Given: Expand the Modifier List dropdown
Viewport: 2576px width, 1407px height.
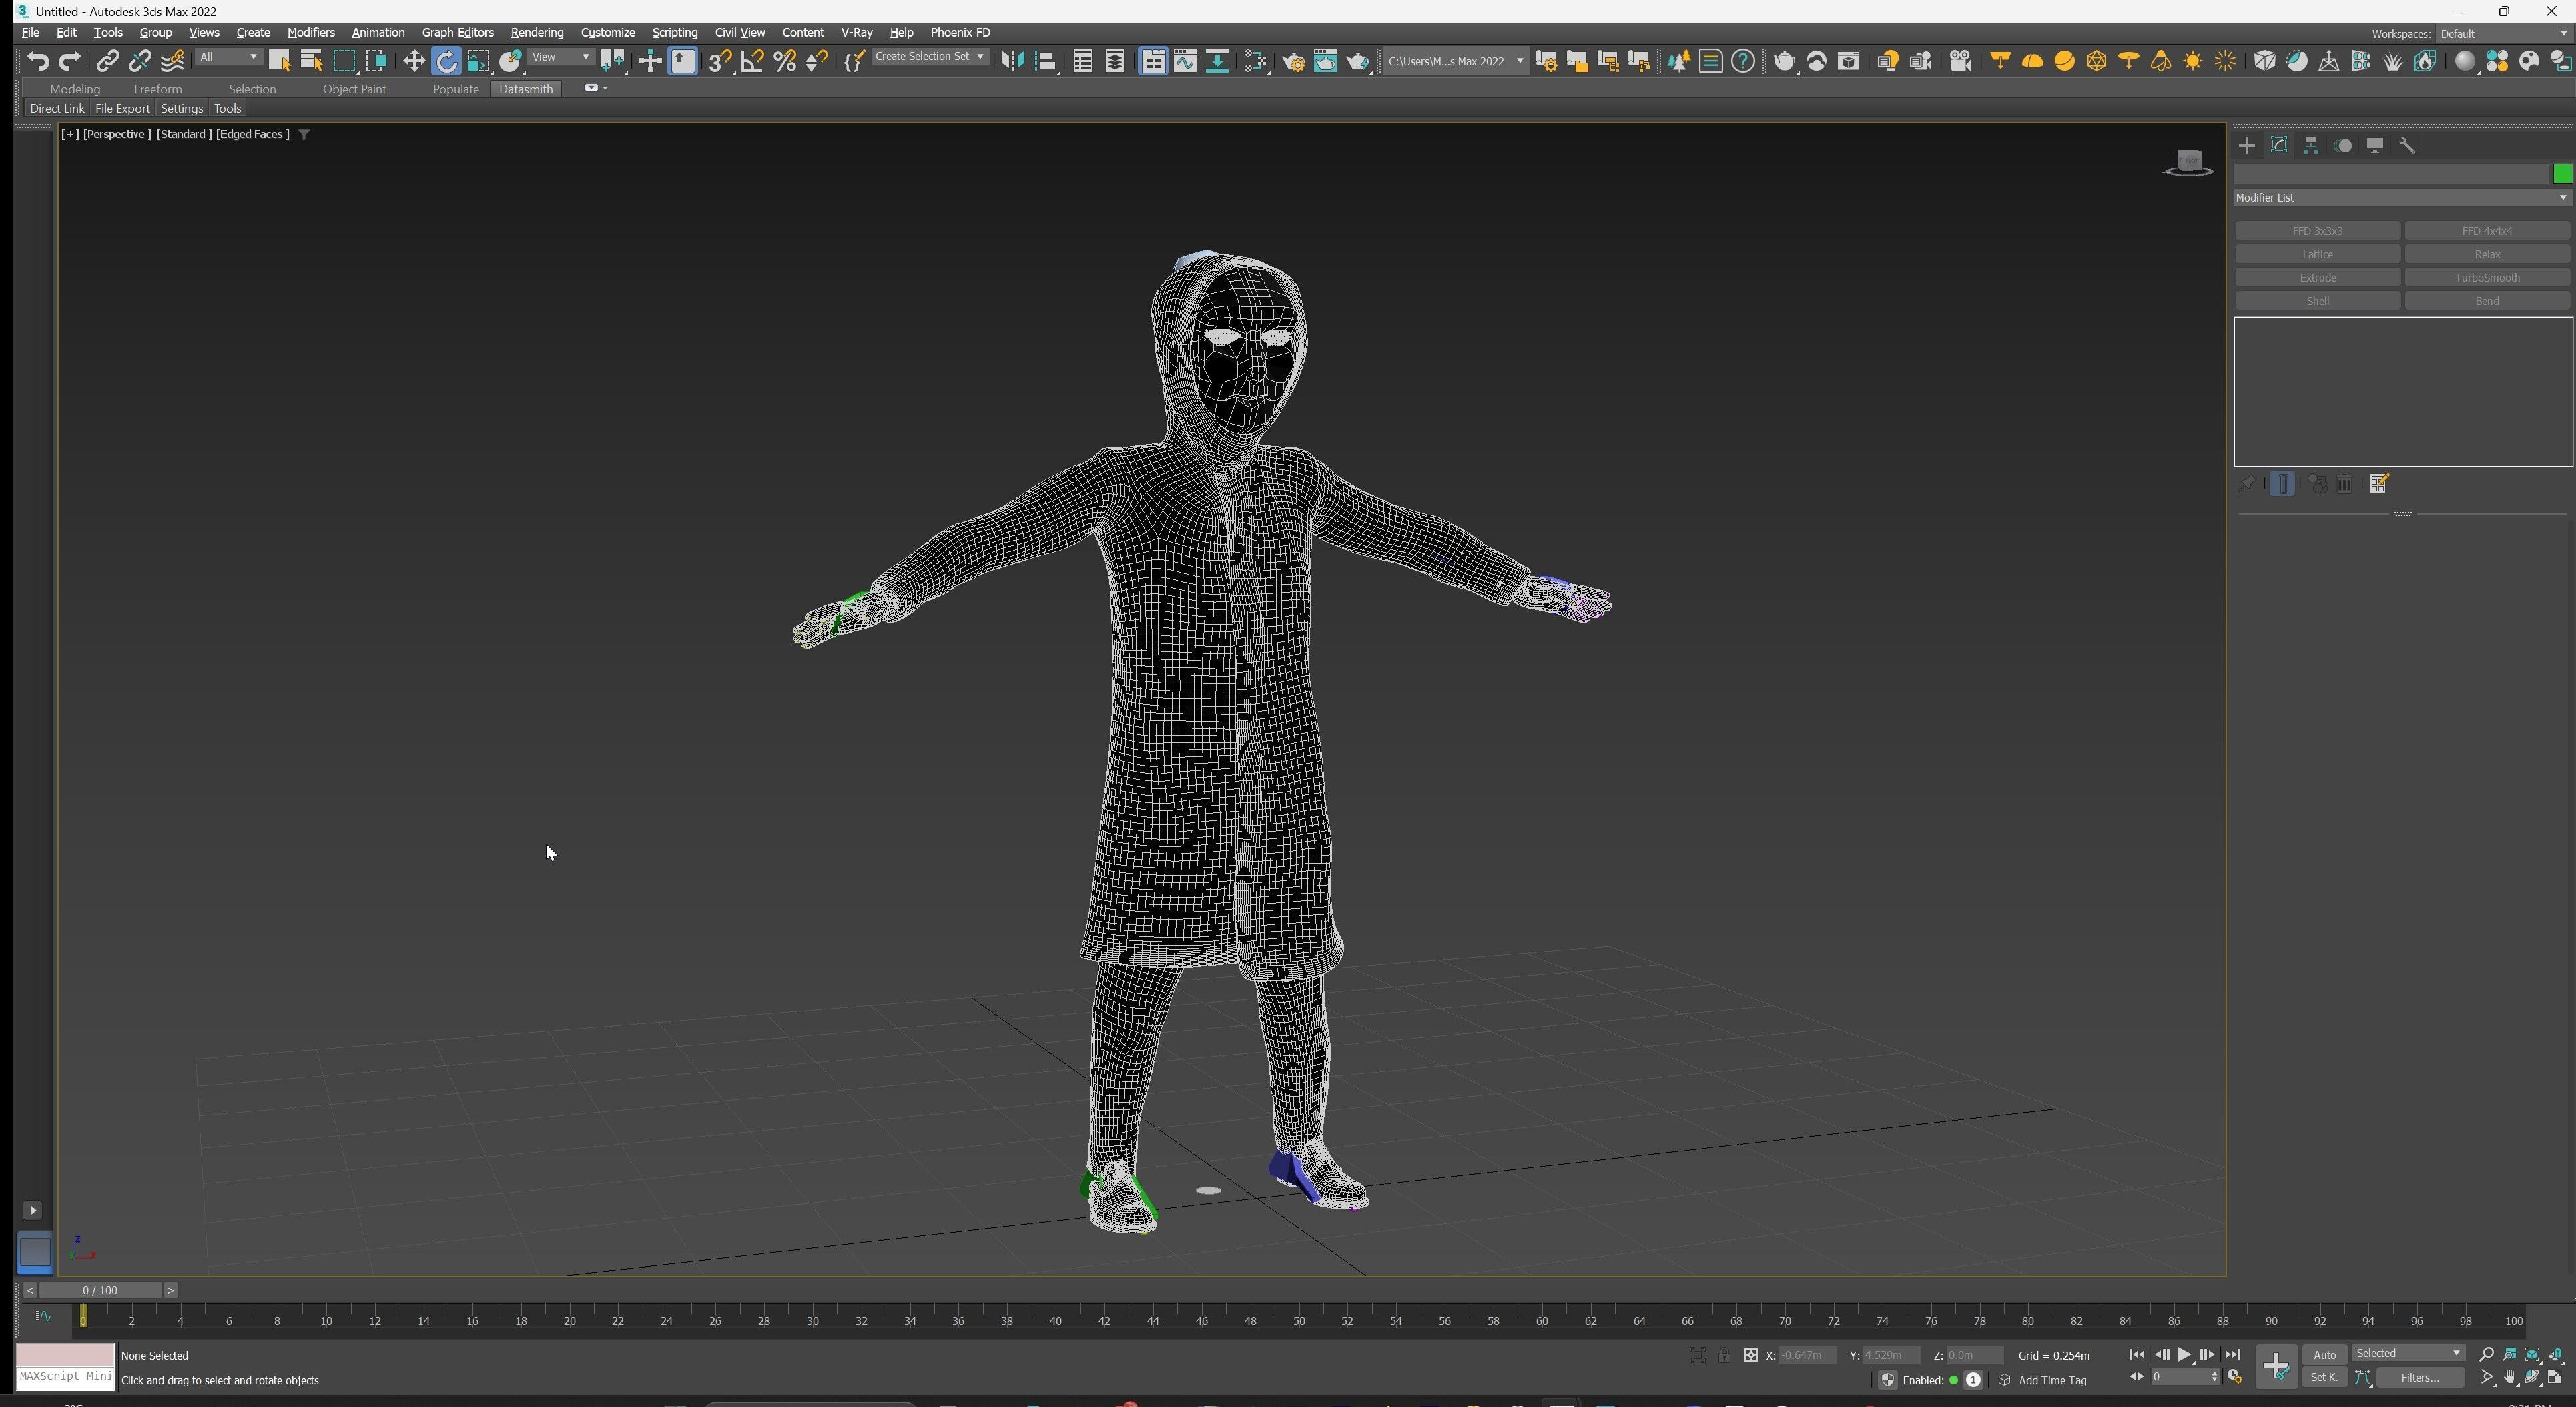Looking at the screenshot, I should pos(2401,198).
